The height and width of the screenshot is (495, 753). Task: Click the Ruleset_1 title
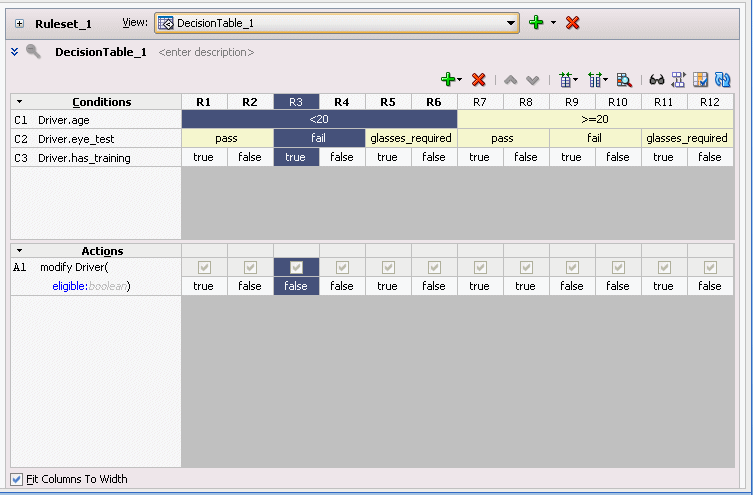(63, 24)
